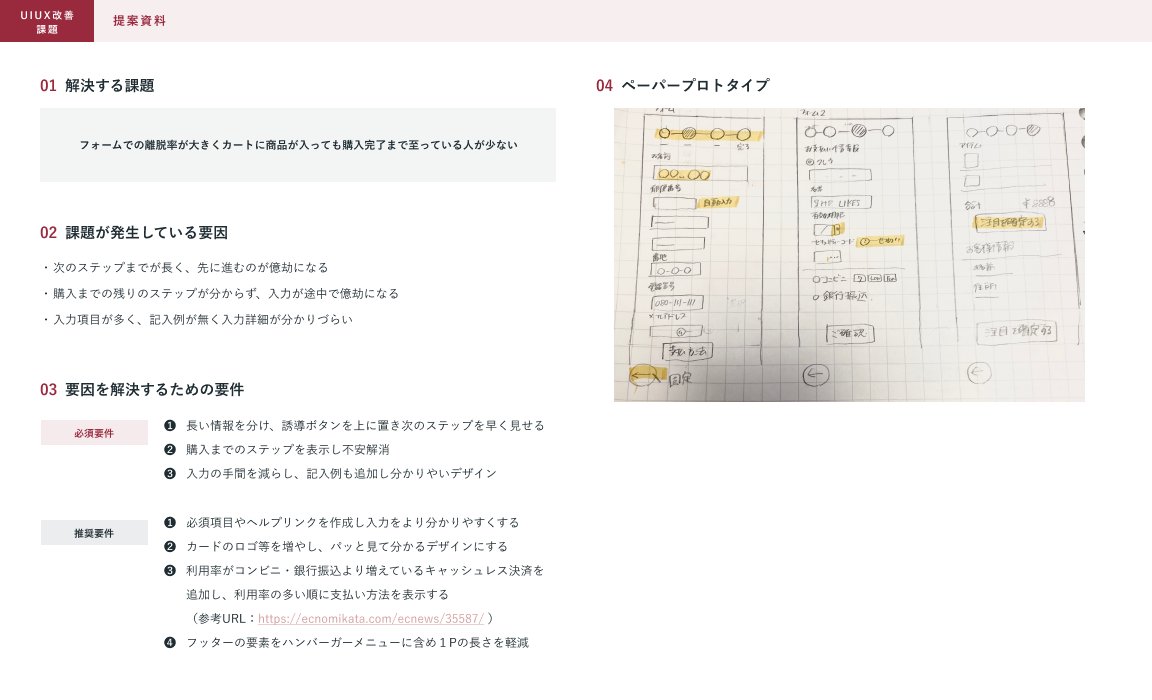Image resolution: width=1152 pixels, height=700 pixels.
Task: Click bullet ❷ beside カードのロゴ等を増やし line
Action: (170, 546)
